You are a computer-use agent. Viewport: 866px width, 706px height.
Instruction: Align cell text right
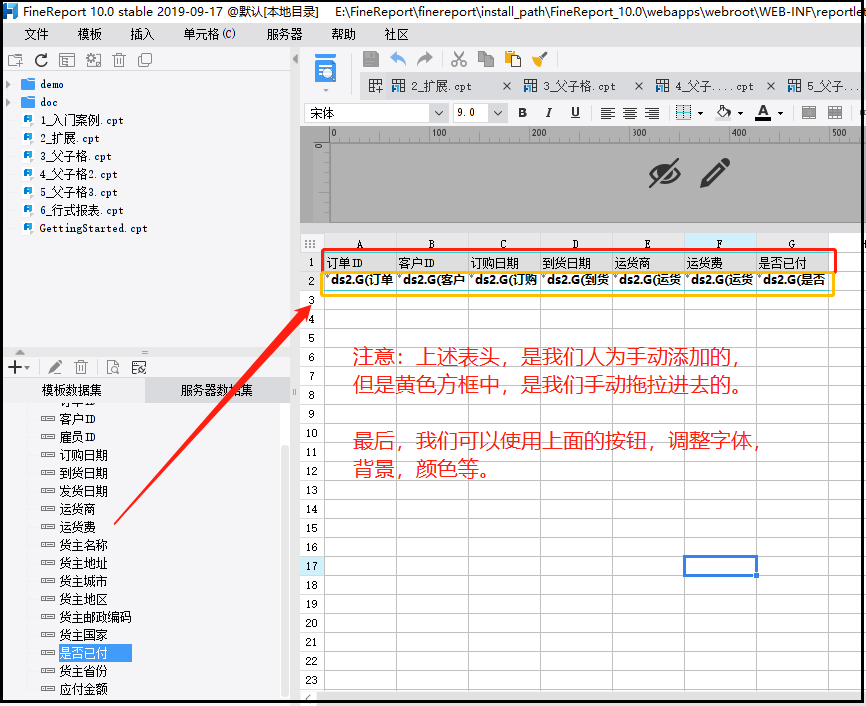[652, 113]
